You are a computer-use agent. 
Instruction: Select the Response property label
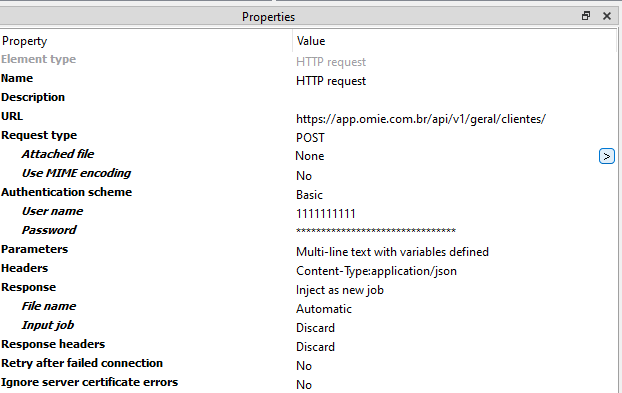tap(29, 287)
